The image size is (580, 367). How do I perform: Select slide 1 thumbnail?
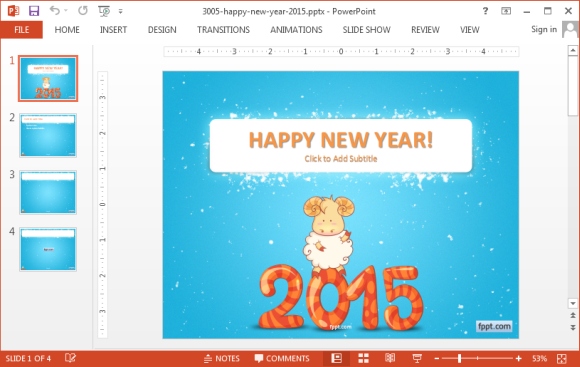(48, 78)
